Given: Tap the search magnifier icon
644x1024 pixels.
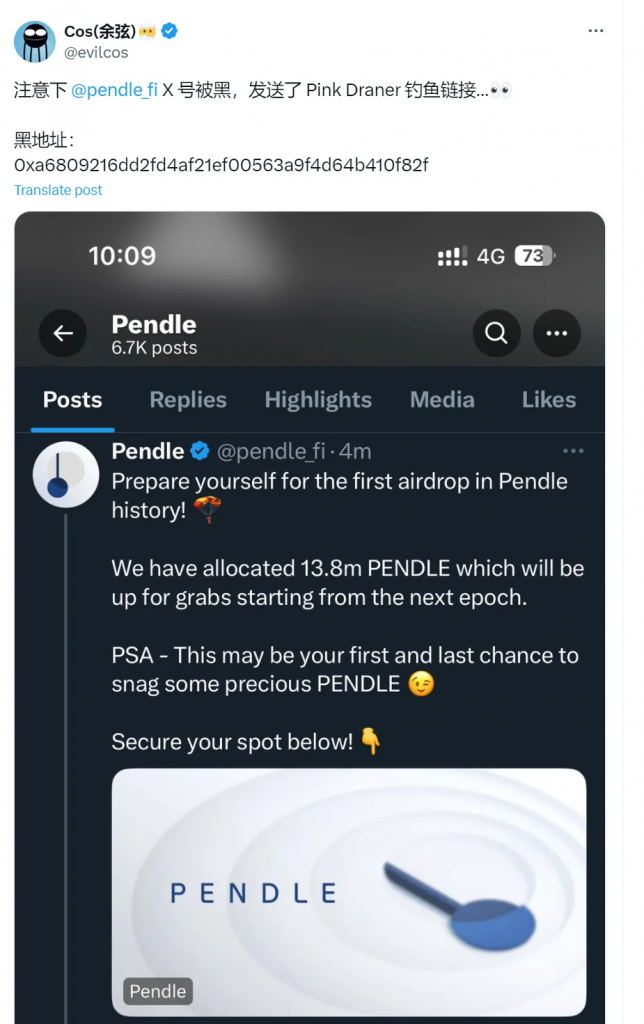Looking at the screenshot, I should point(496,334).
